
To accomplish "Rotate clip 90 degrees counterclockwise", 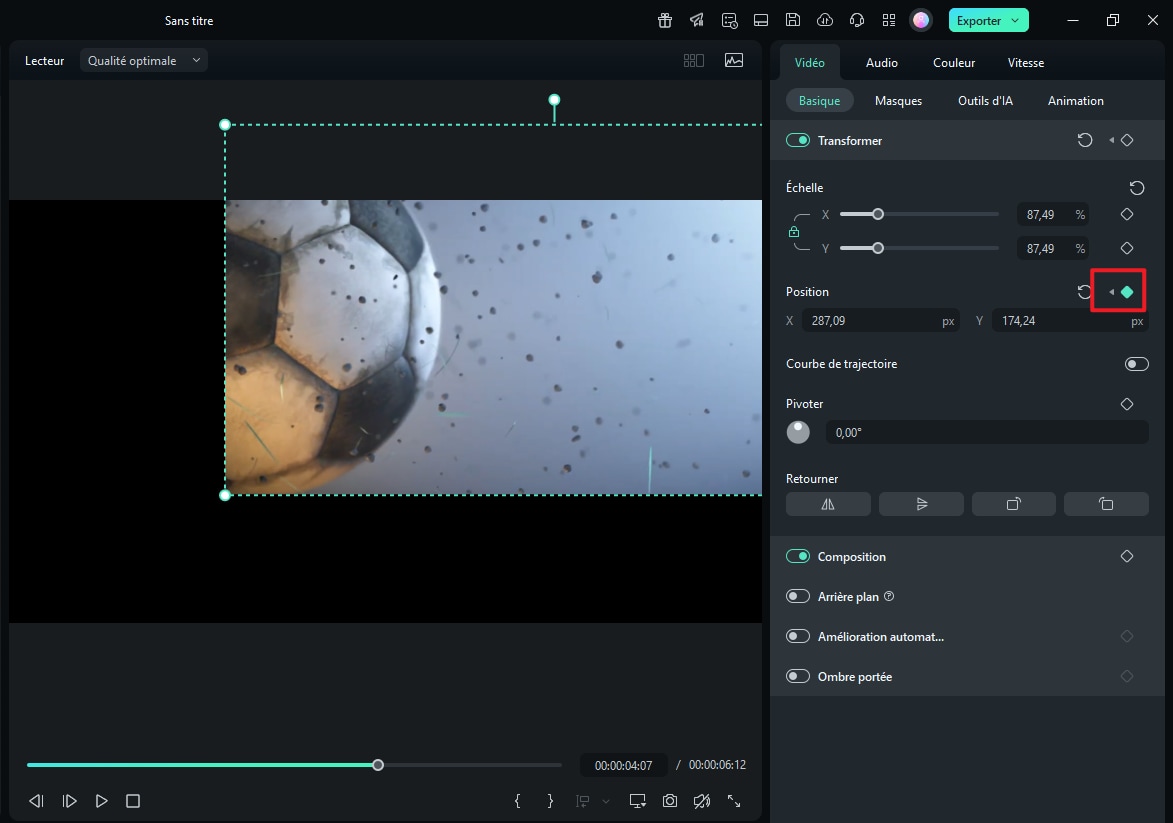I will point(1106,504).
